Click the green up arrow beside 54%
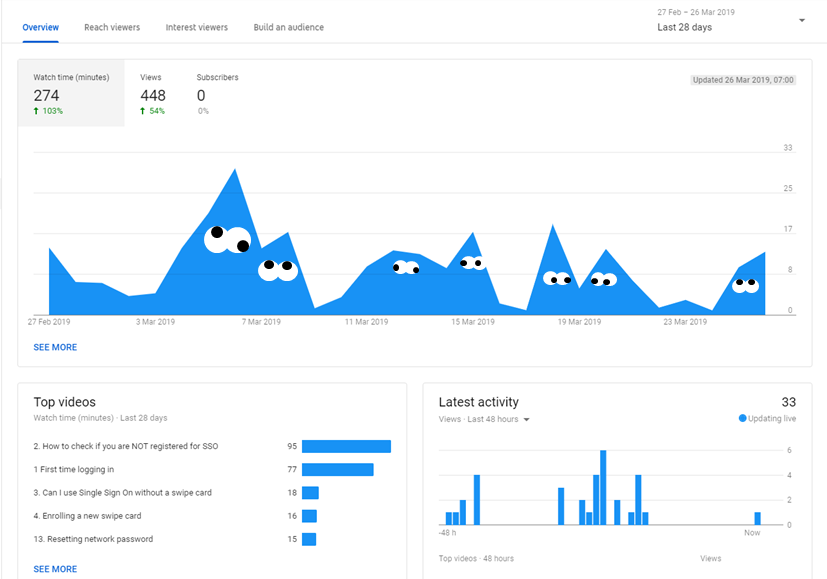Viewport: 827px width, 579px height. click(x=142, y=111)
